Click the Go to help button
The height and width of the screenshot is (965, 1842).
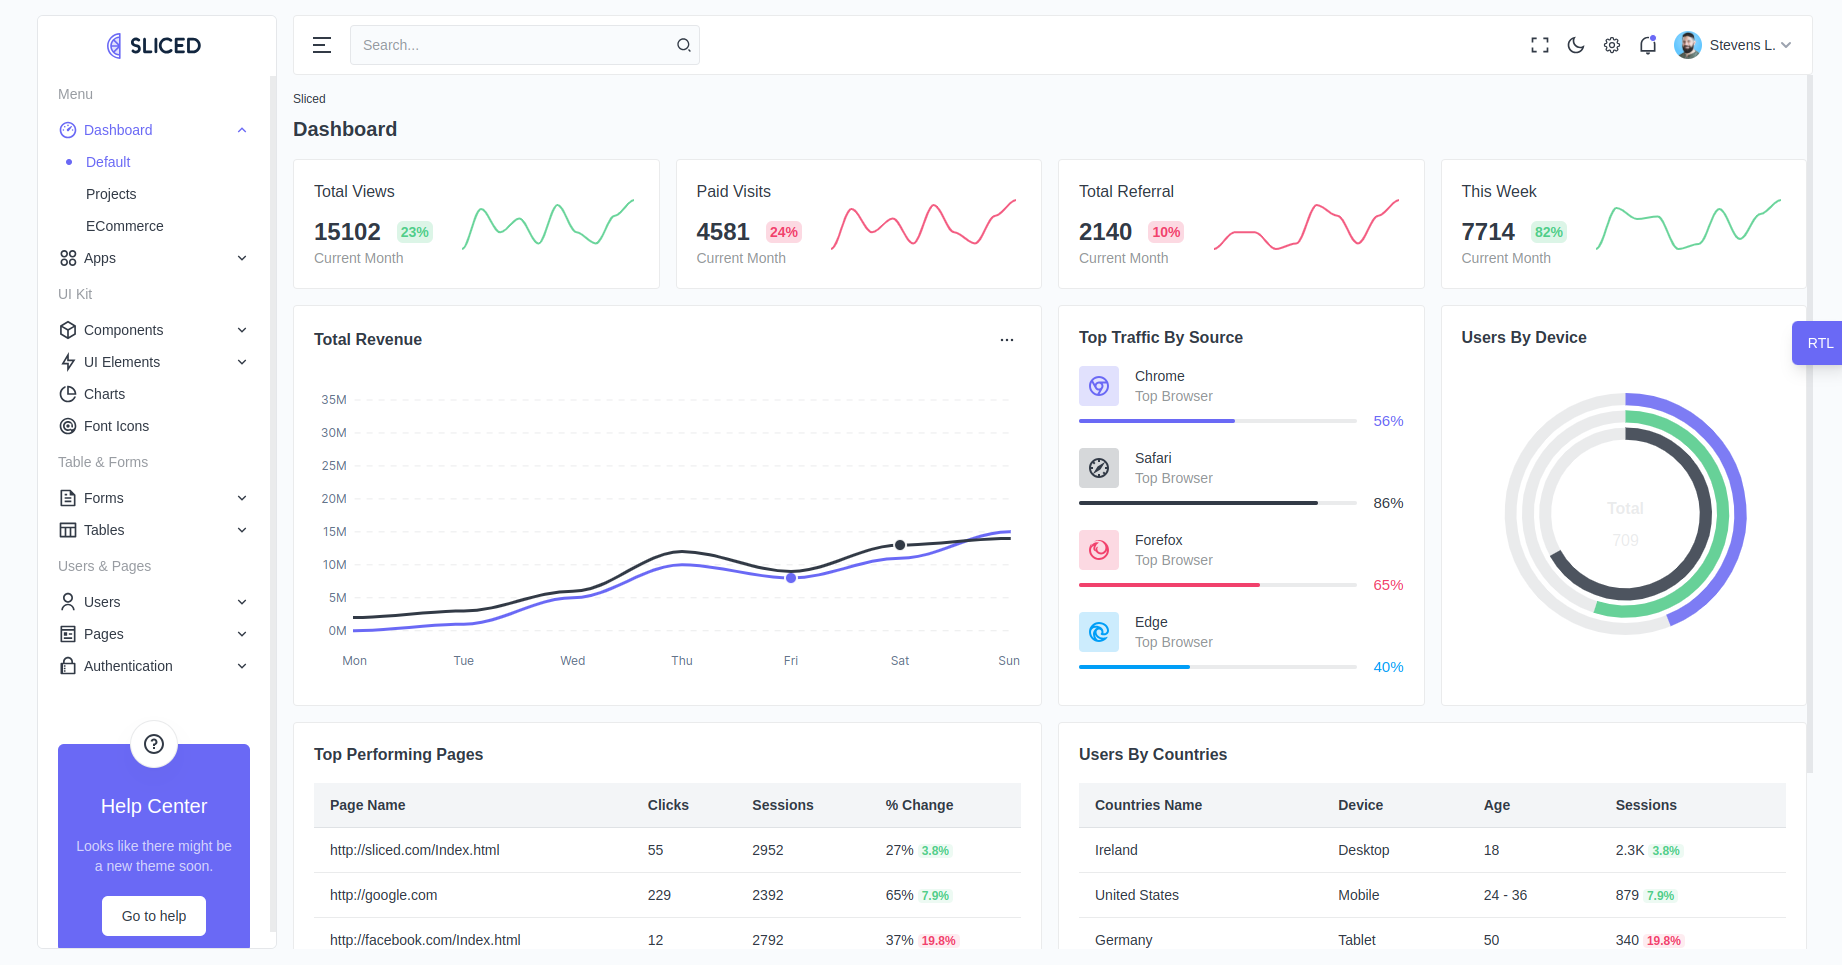[x=154, y=916]
